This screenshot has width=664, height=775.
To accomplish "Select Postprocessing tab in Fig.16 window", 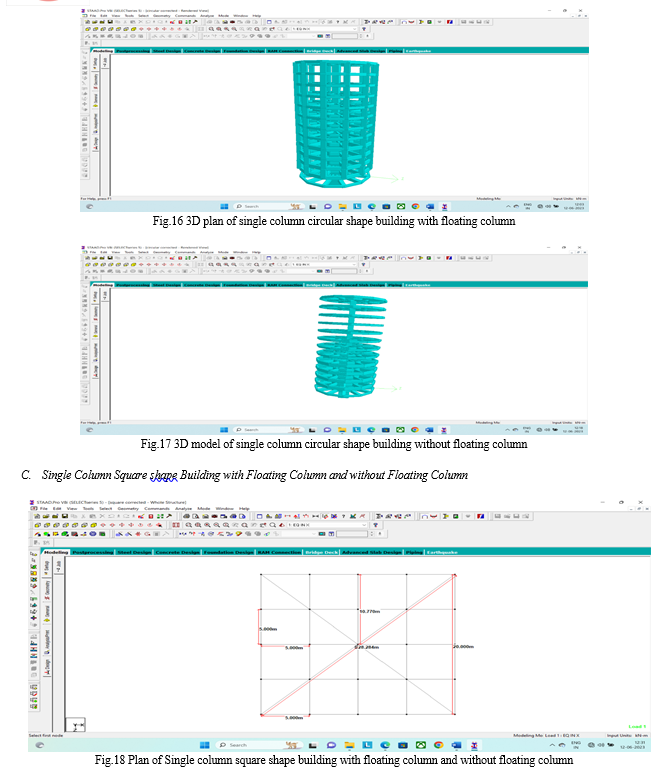I will point(133,51).
